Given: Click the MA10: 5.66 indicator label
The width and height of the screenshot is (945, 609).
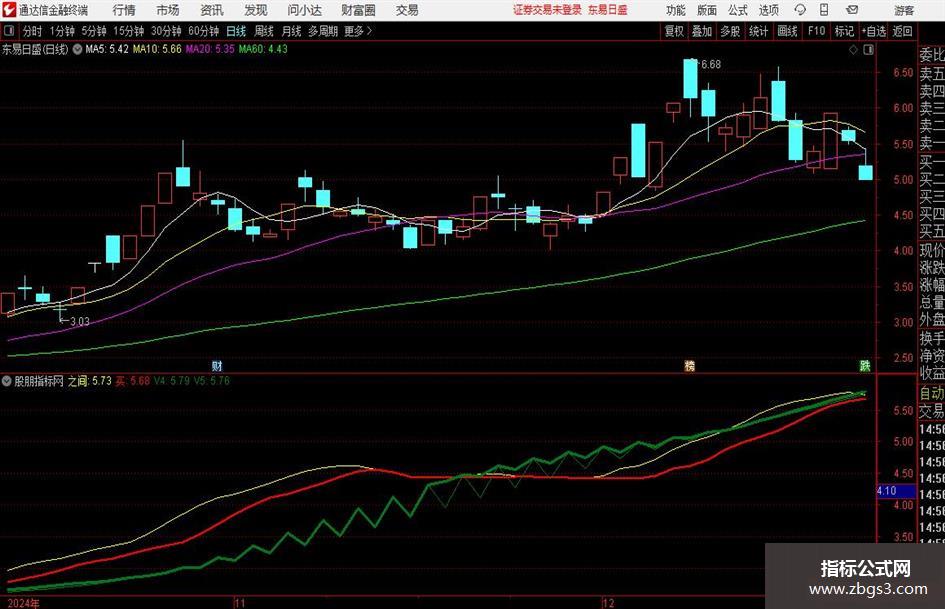Looking at the screenshot, I should click(x=157, y=49).
